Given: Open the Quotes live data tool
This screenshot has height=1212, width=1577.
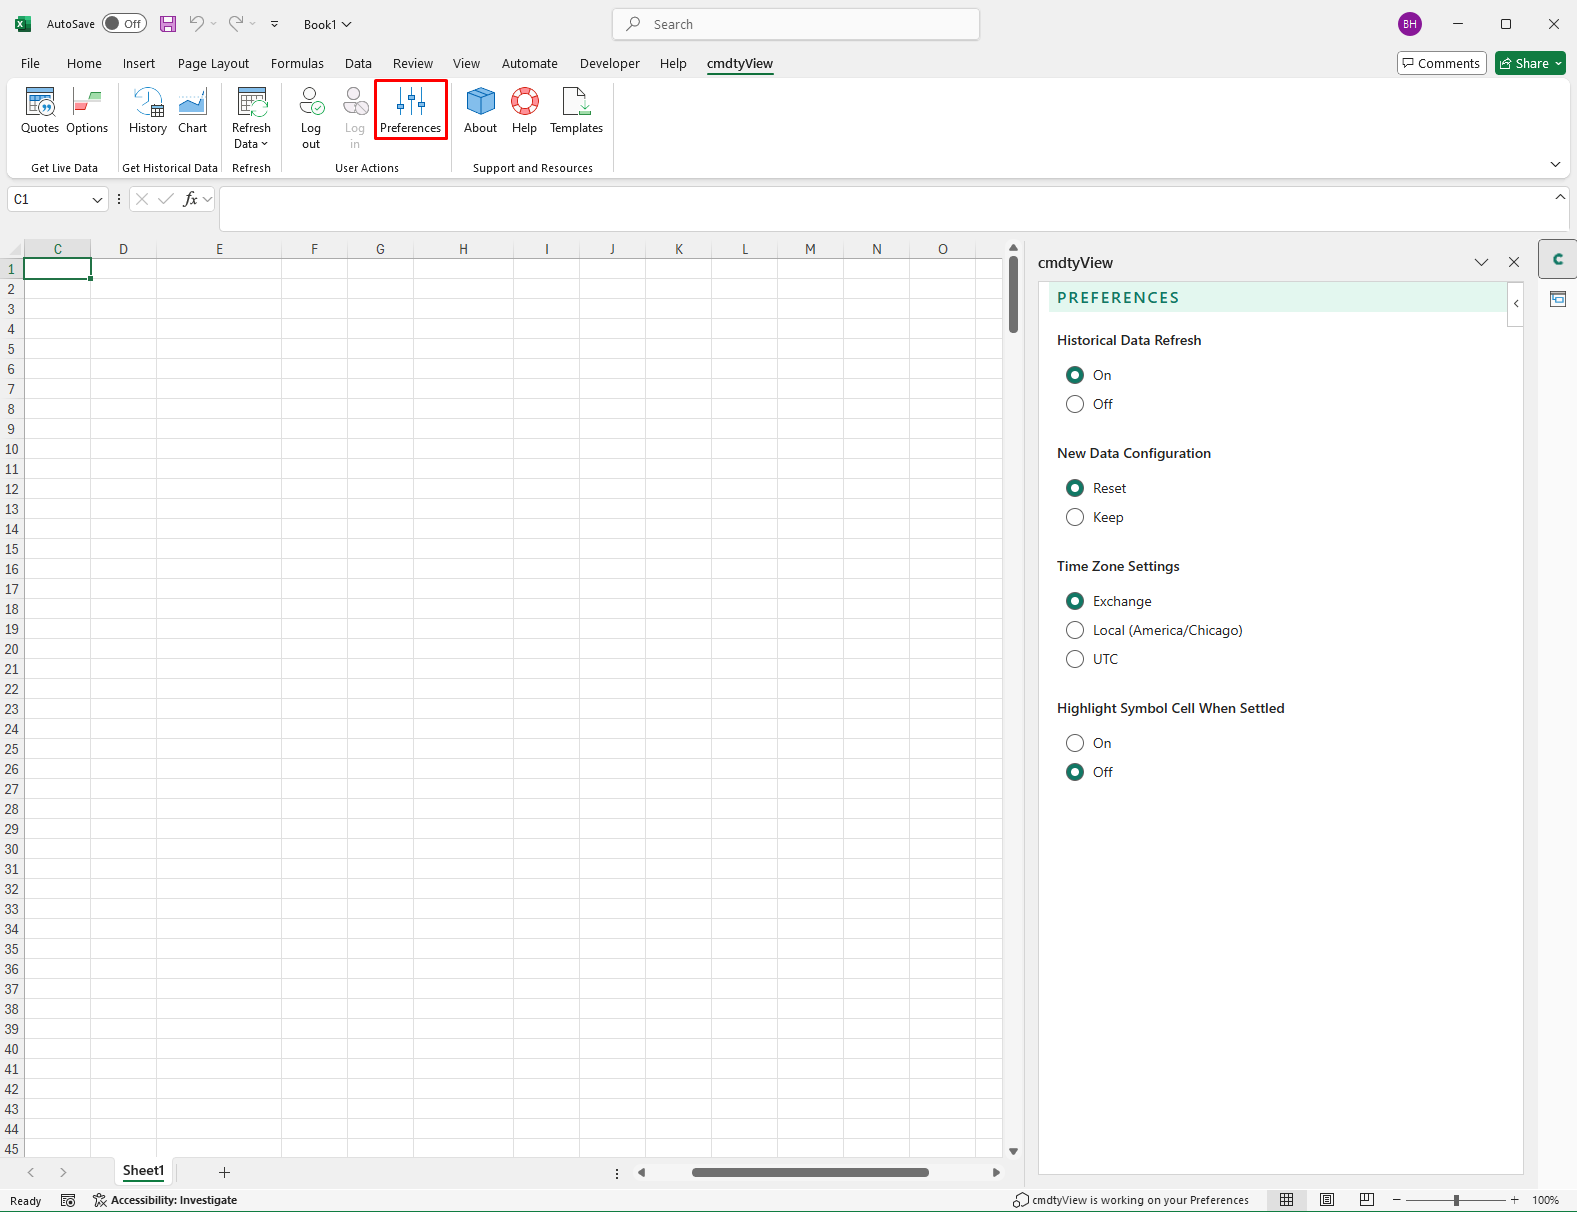Looking at the screenshot, I should click(x=40, y=111).
